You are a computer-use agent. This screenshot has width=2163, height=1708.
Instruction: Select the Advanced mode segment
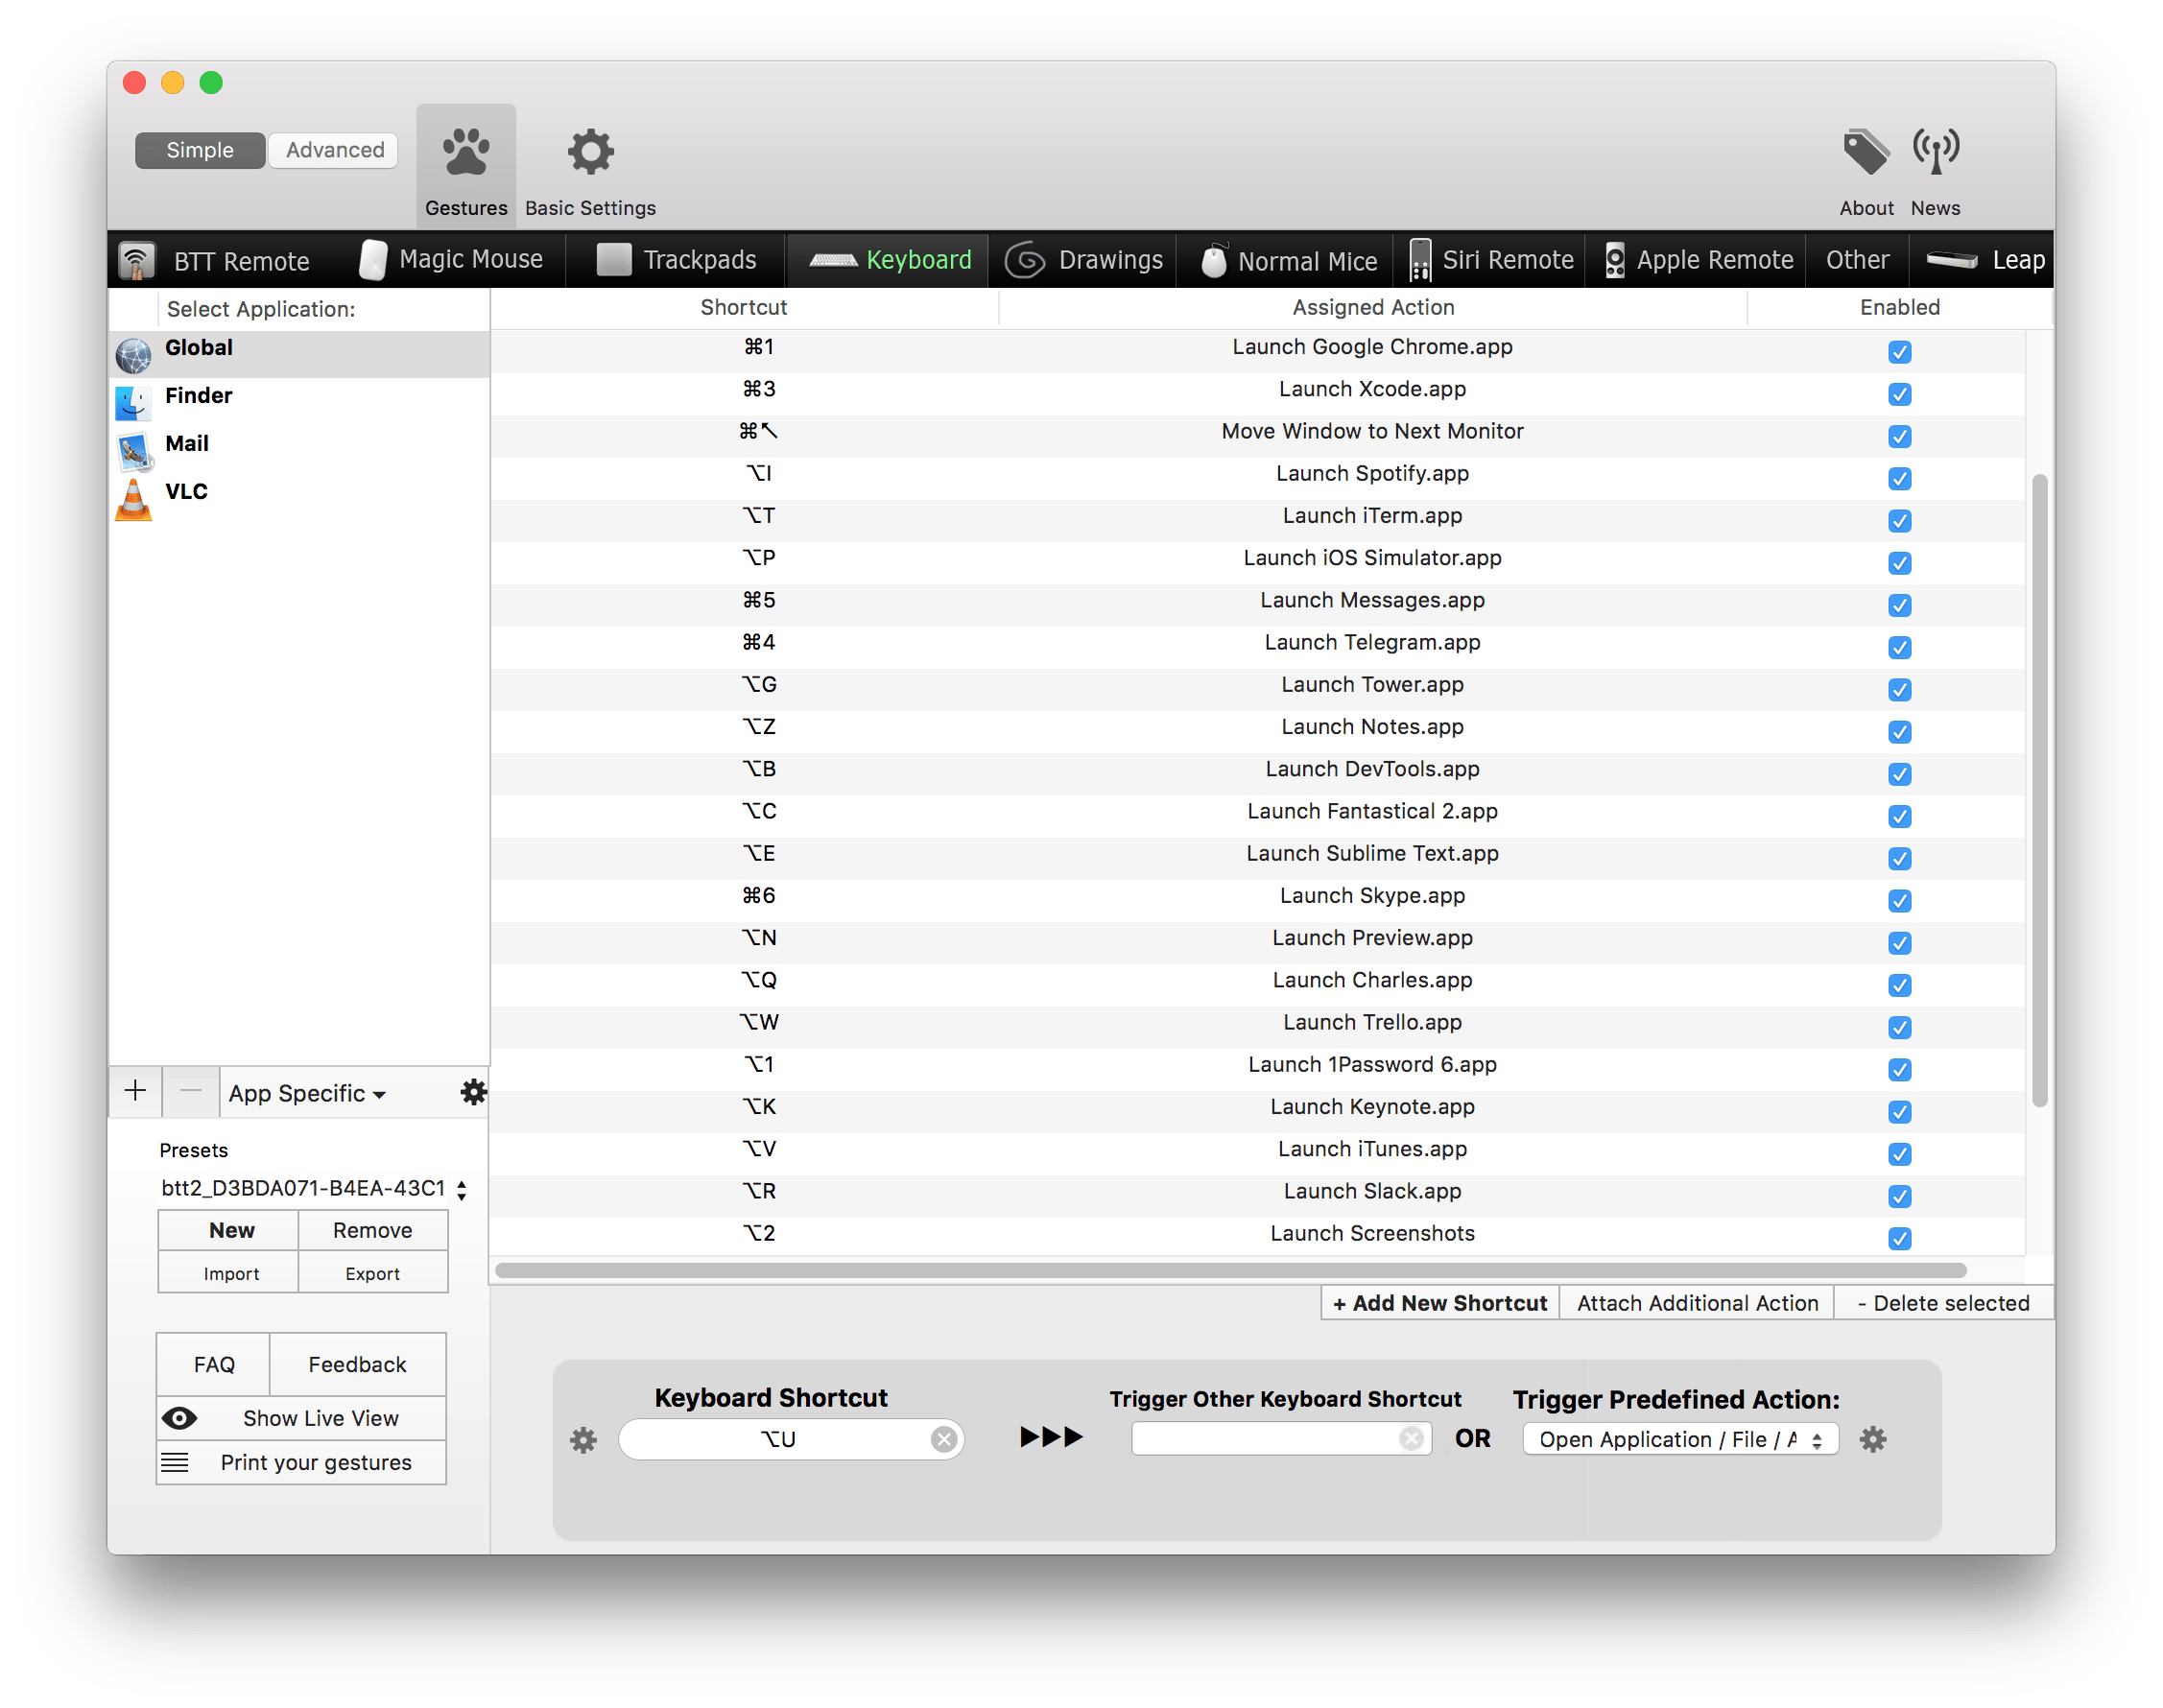335,150
